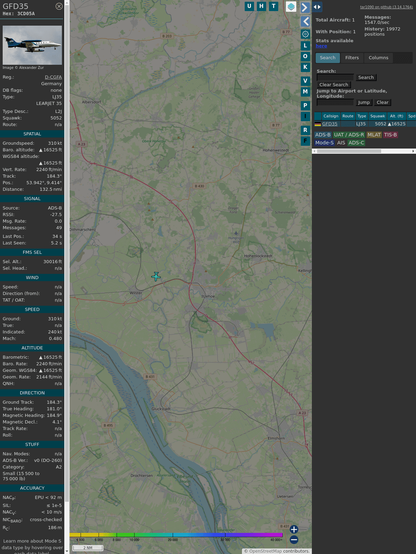Toggle the M map button

(305, 92)
